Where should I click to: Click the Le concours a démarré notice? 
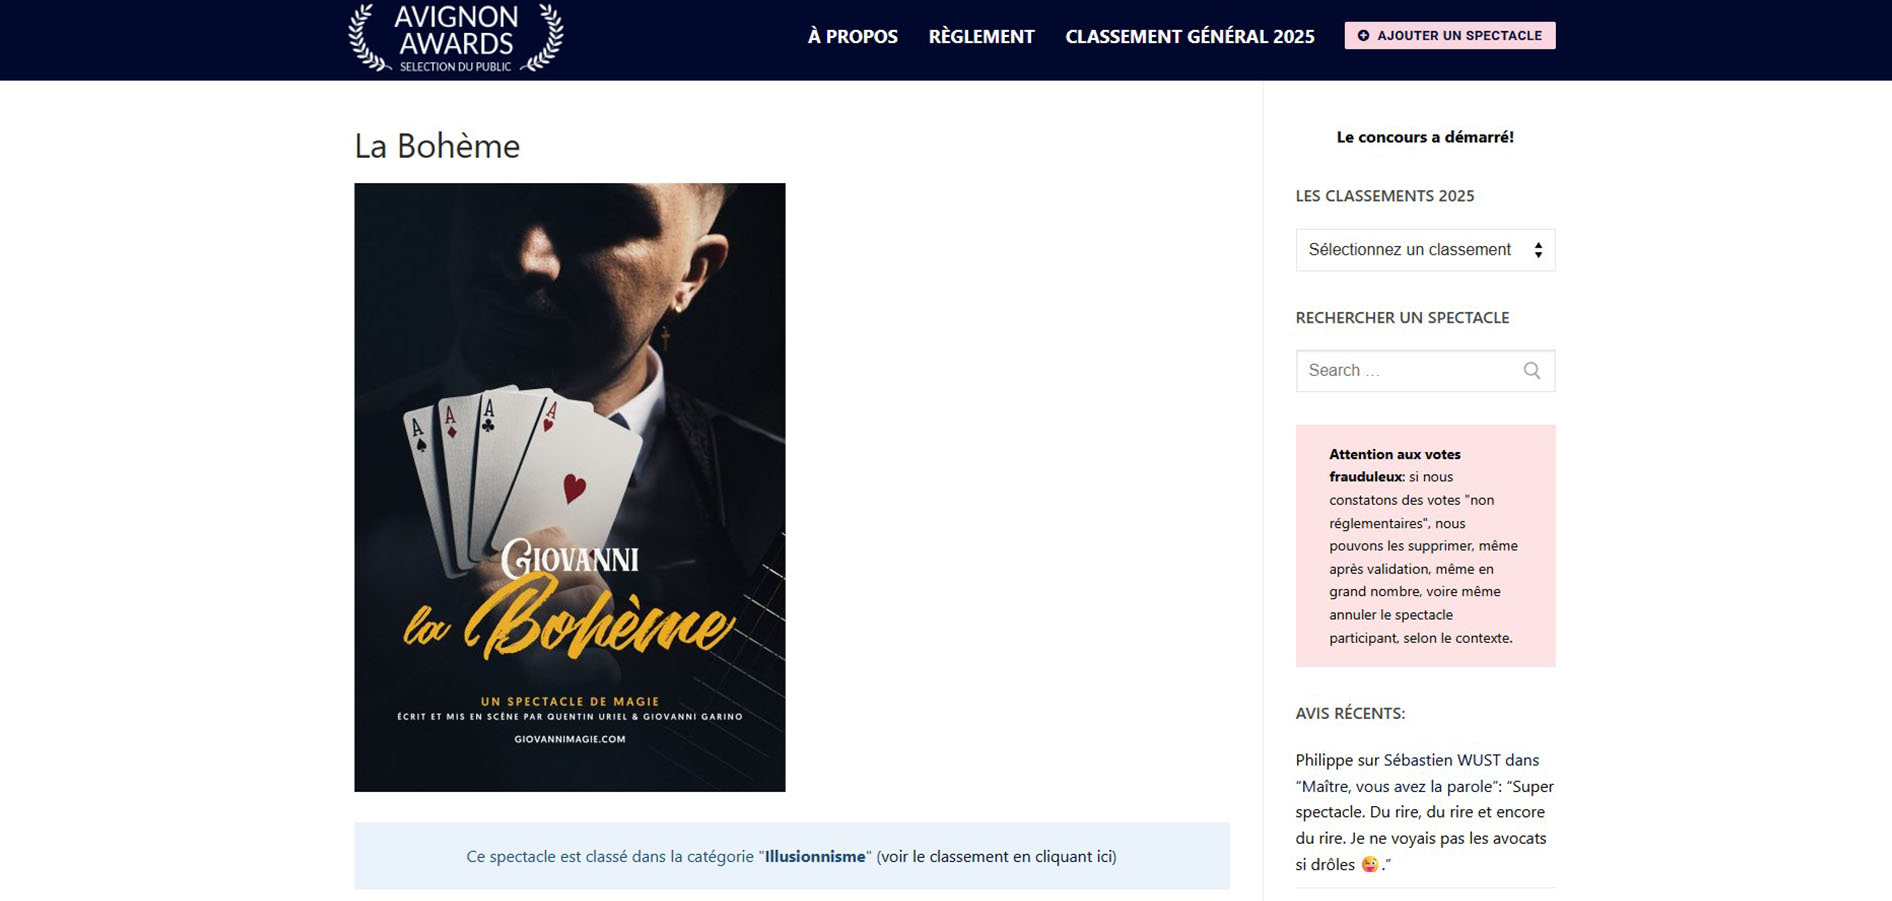tap(1424, 137)
